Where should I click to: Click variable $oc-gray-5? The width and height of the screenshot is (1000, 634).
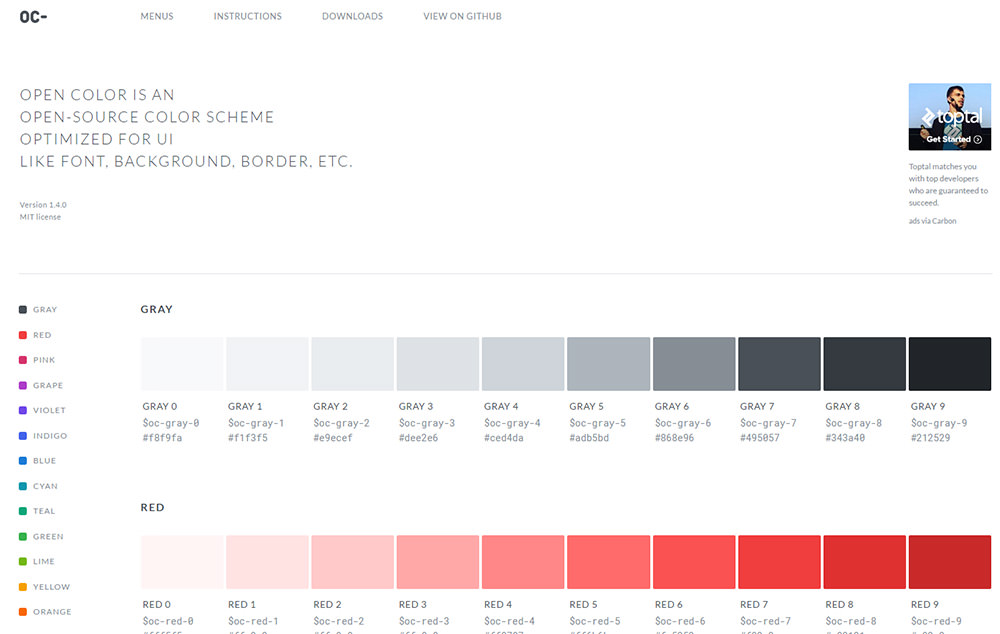[x=598, y=423]
